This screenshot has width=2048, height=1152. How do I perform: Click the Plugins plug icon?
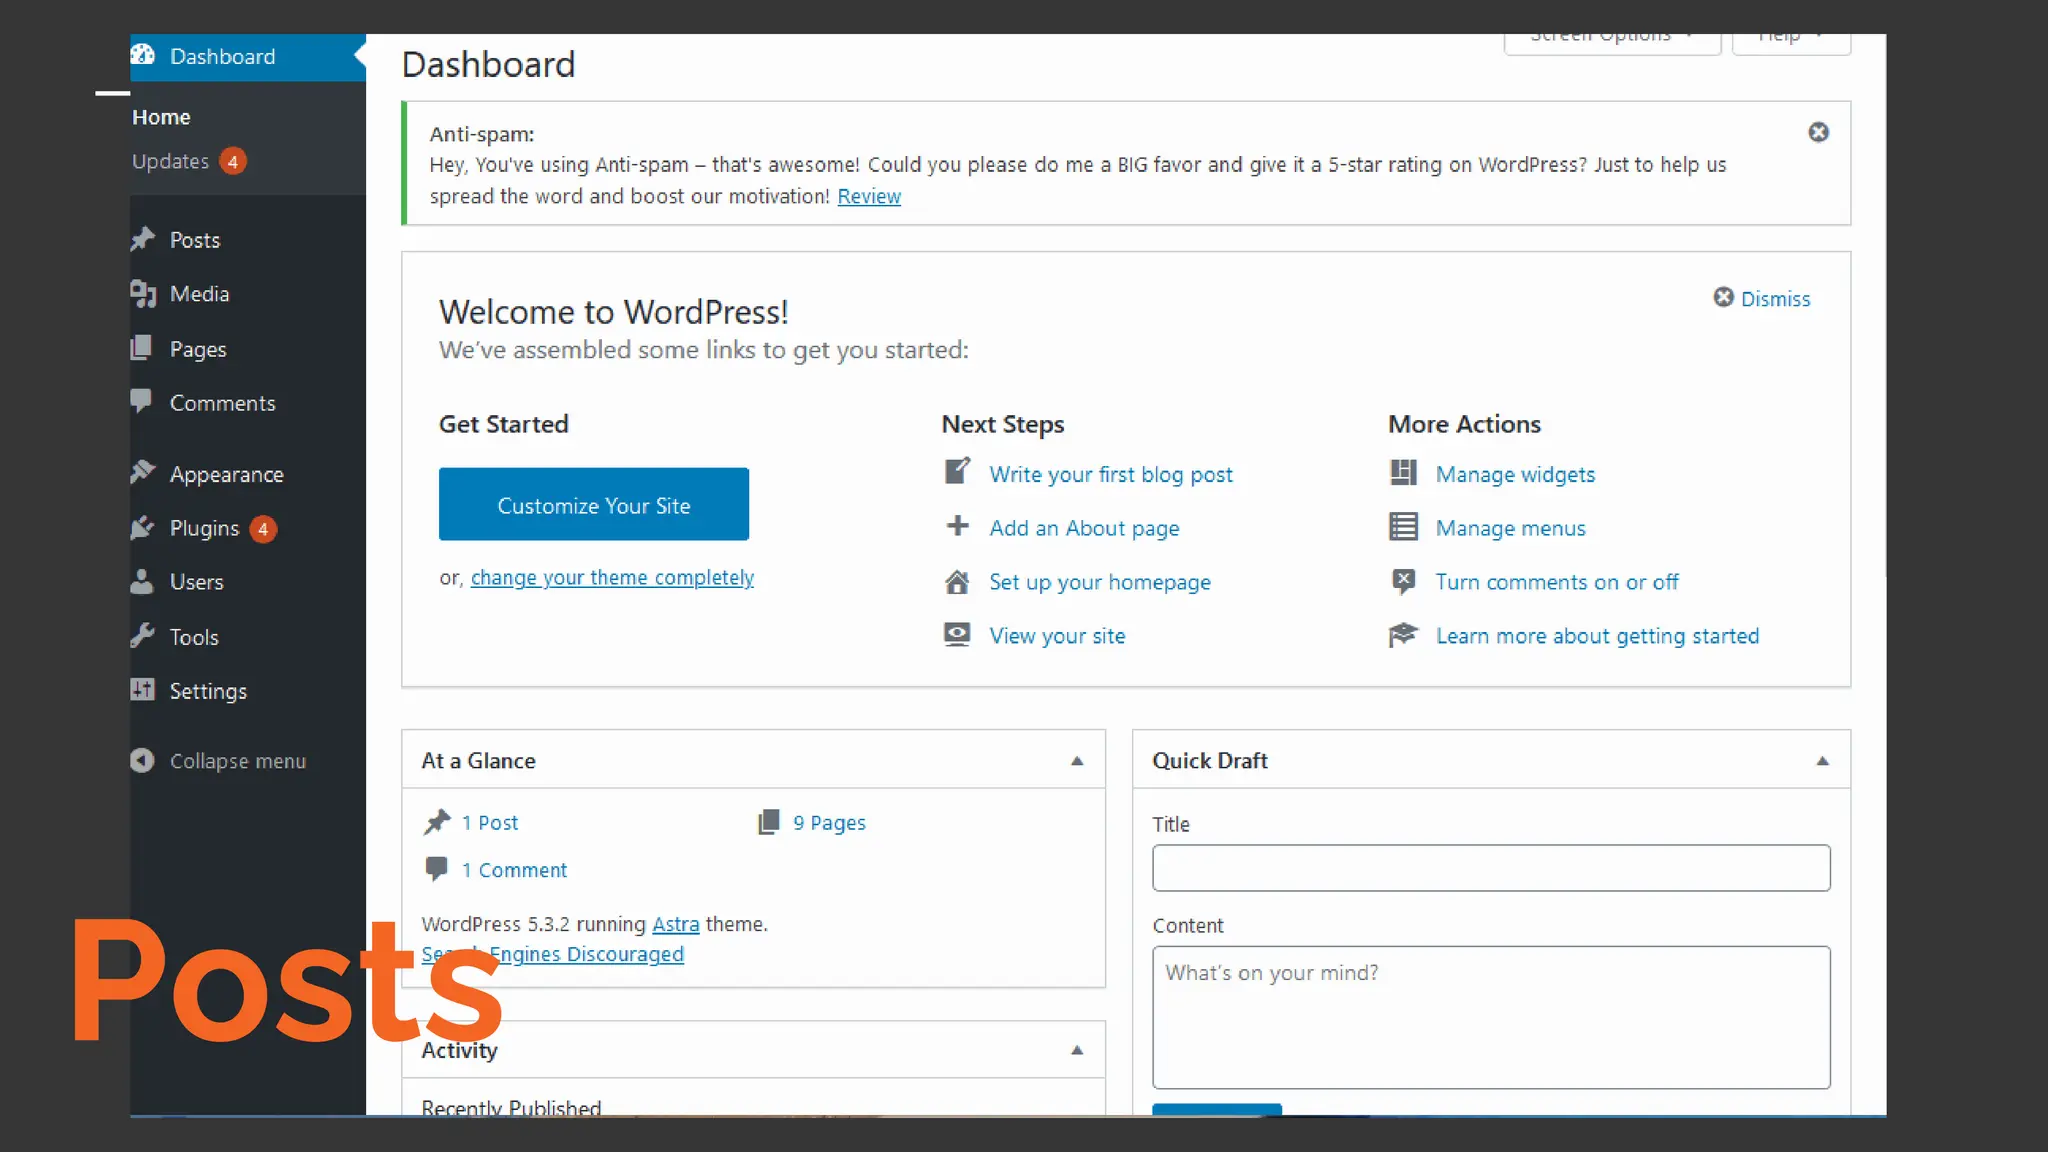[x=143, y=528]
